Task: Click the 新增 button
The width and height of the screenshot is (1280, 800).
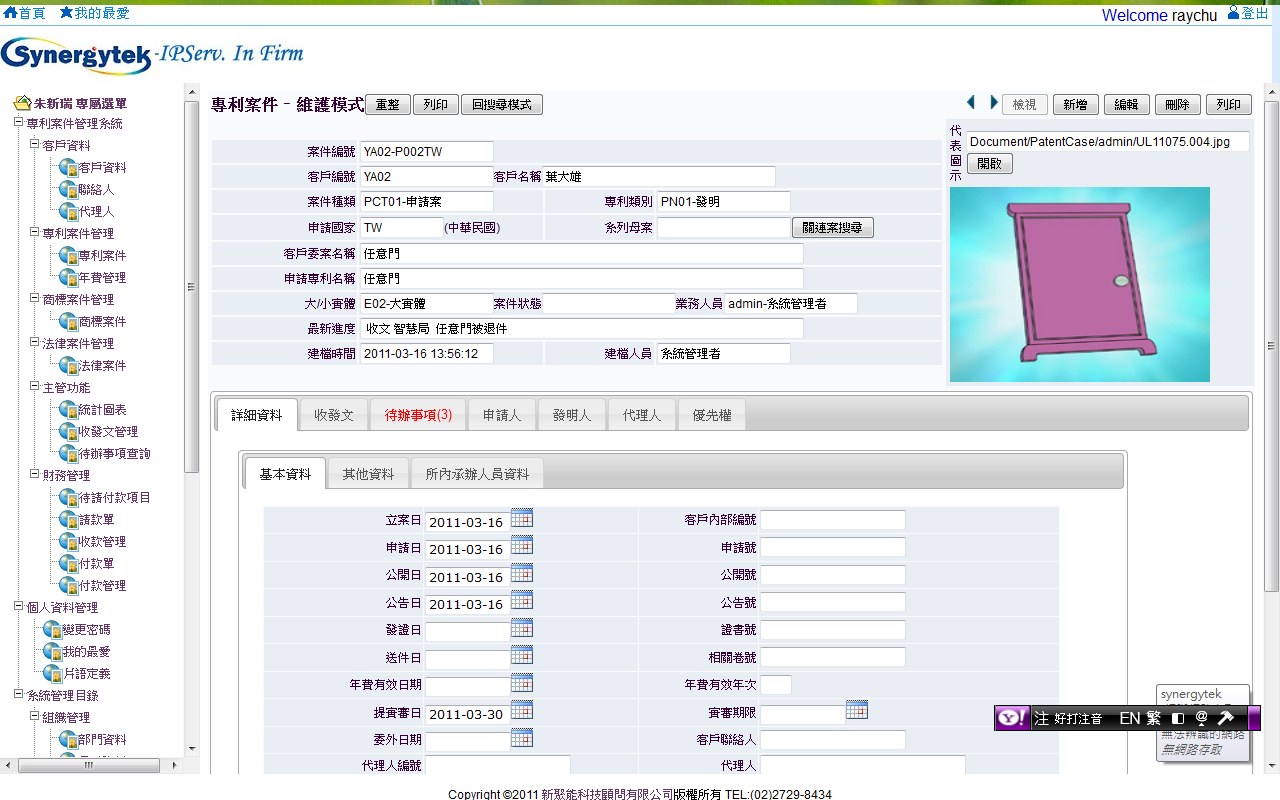Action: coord(1076,105)
